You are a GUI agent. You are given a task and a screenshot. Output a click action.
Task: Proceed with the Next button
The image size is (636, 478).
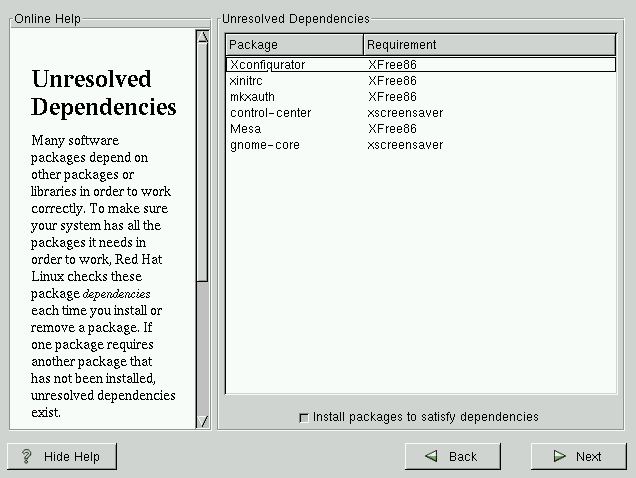(577, 456)
